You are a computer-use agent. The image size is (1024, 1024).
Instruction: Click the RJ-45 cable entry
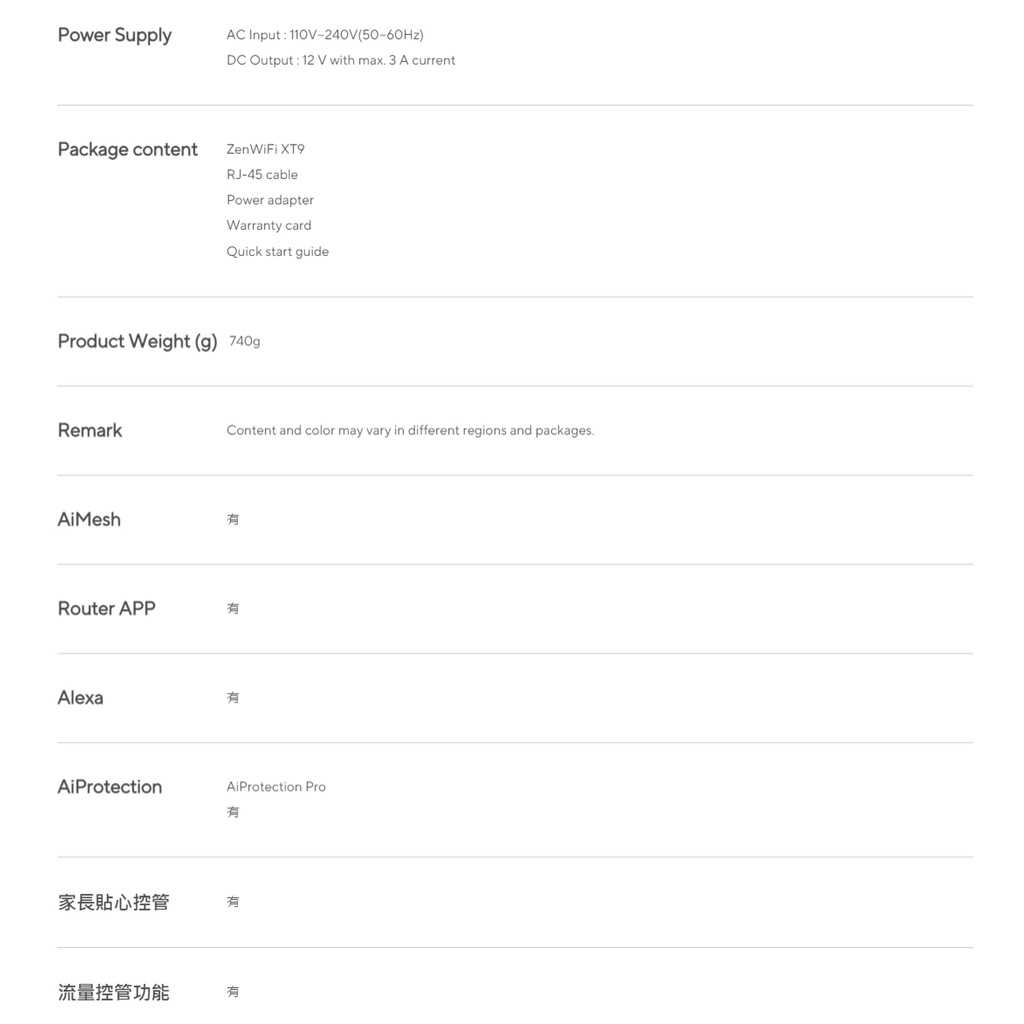click(262, 175)
